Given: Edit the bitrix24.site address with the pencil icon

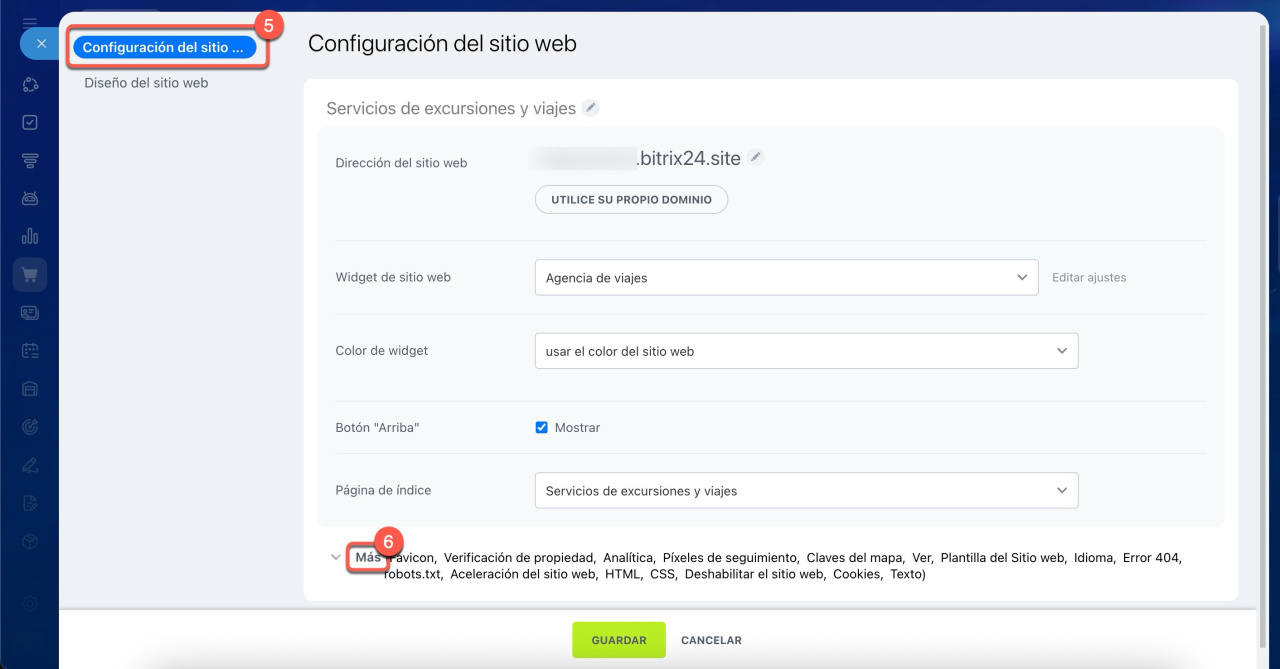Looking at the screenshot, I should pyautogui.click(x=756, y=157).
